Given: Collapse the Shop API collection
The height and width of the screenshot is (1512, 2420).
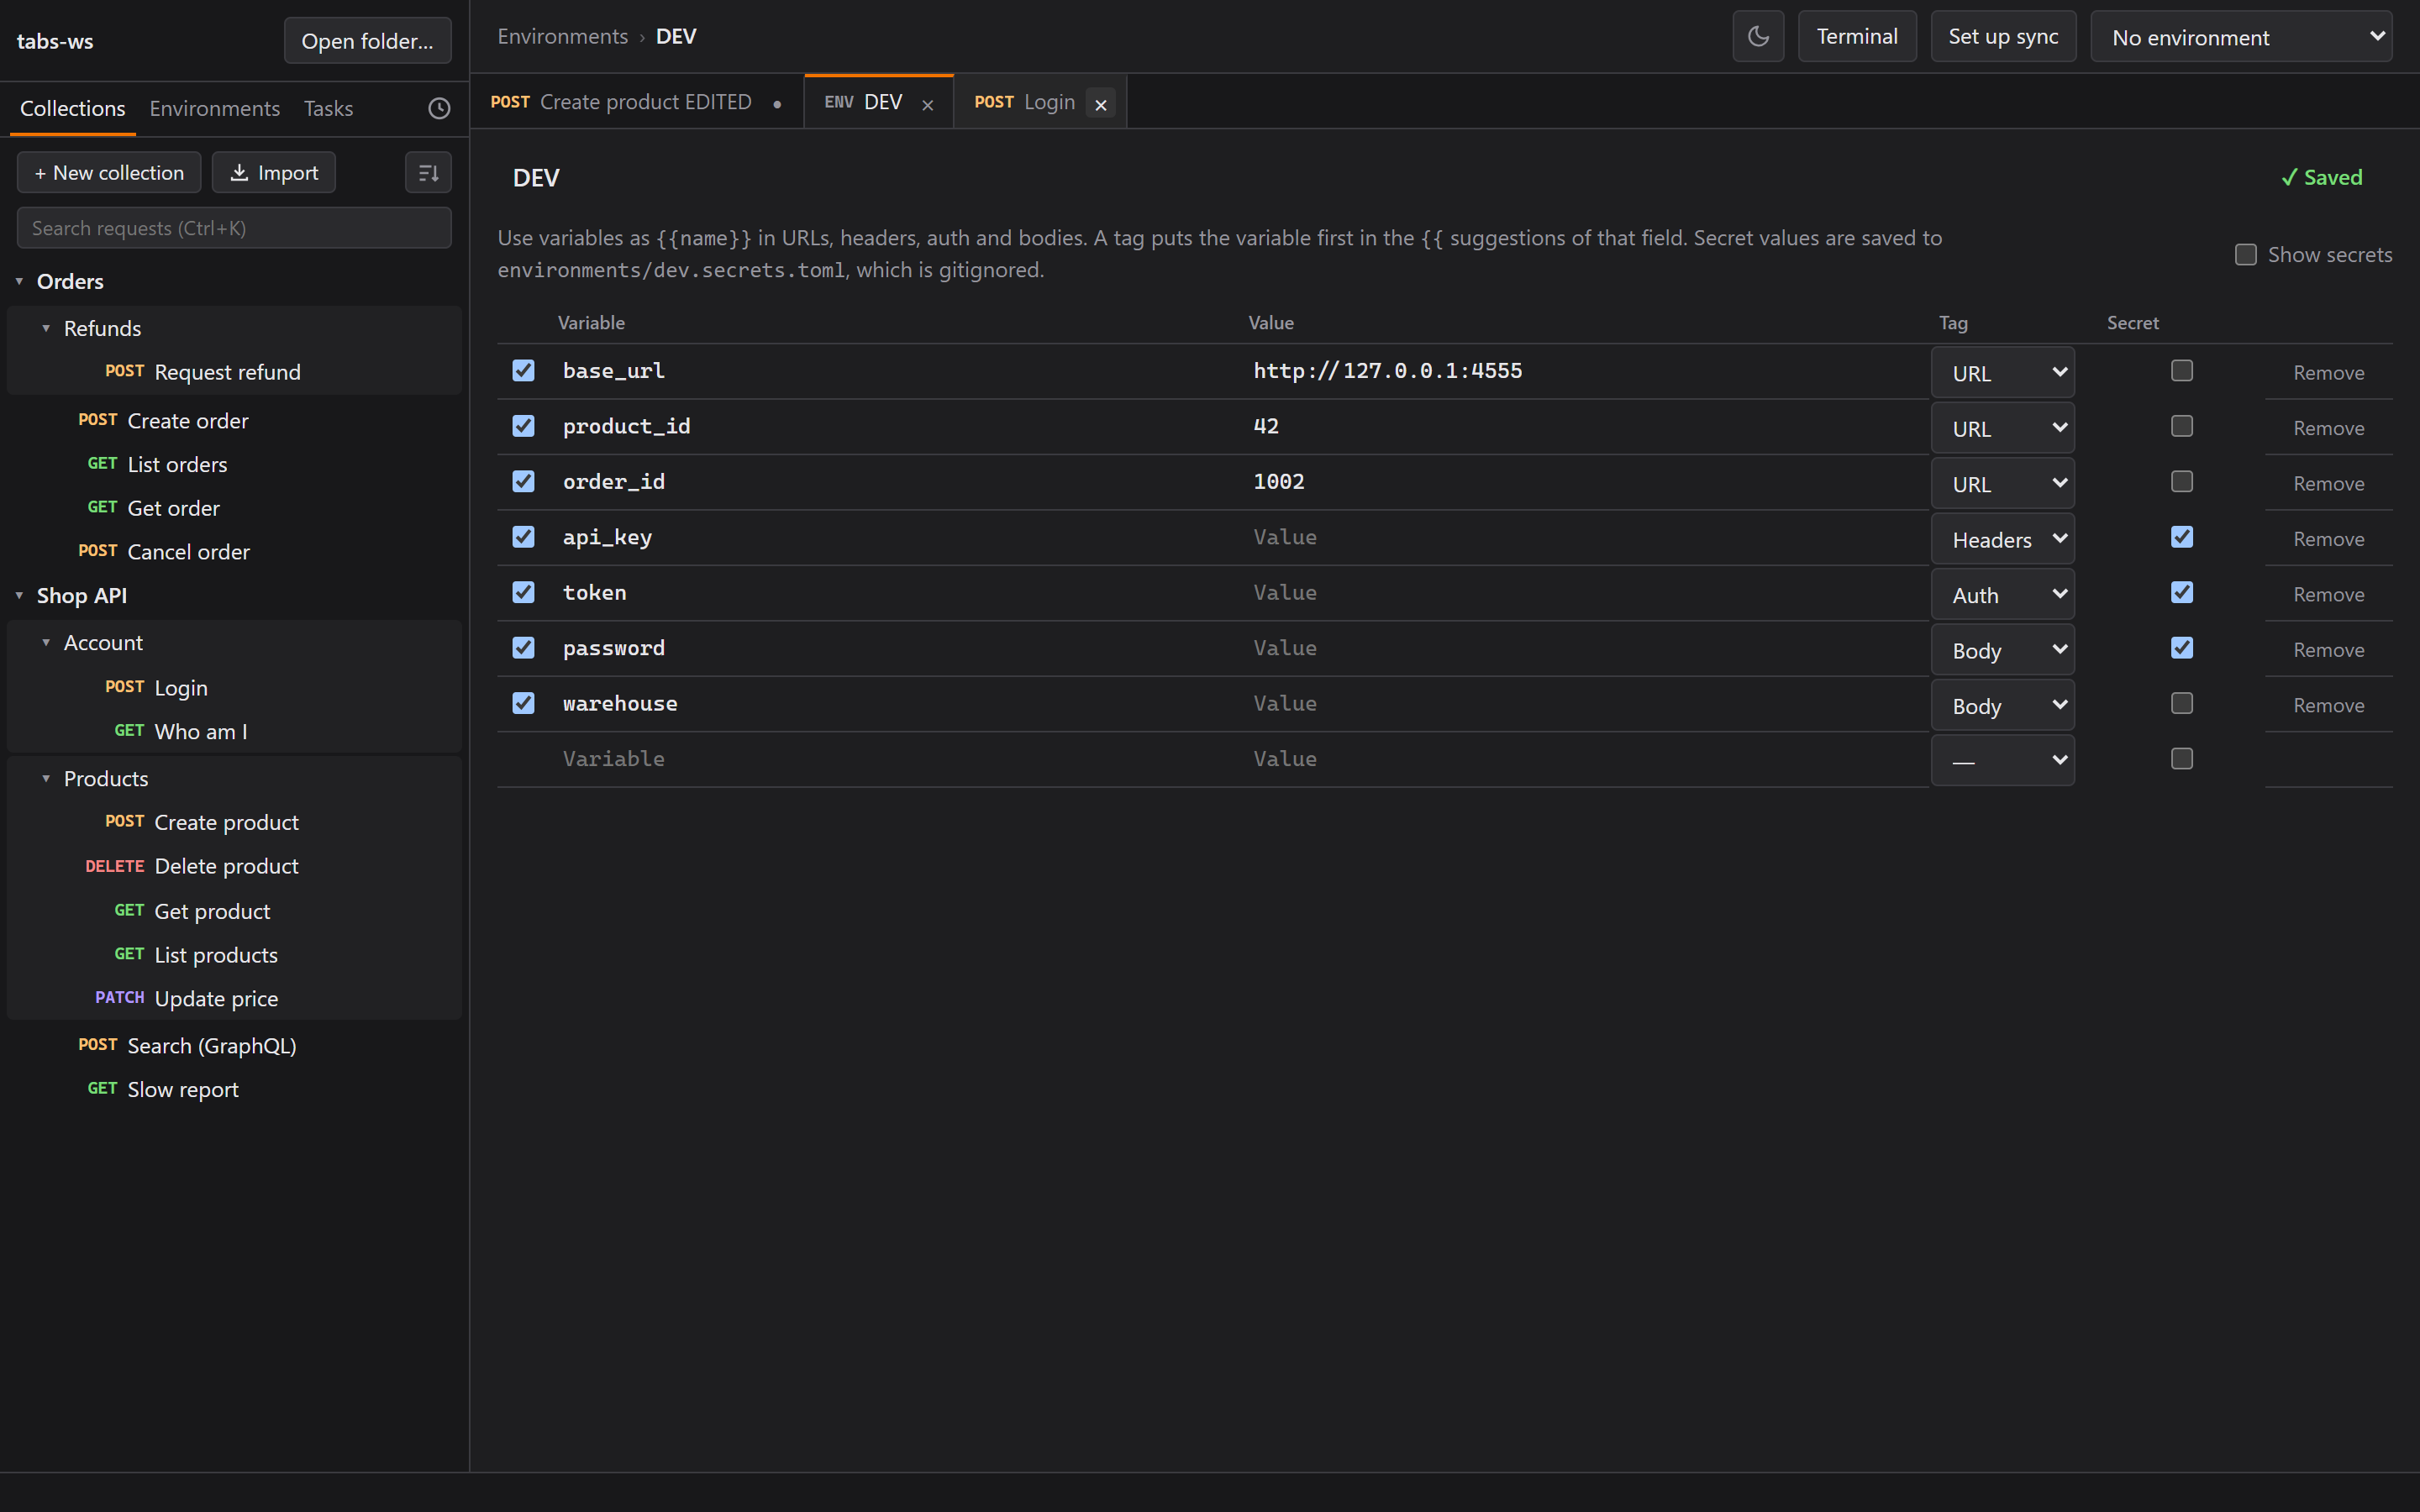Looking at the screenshot, I should pyautogui.click(x=19, y=596).
